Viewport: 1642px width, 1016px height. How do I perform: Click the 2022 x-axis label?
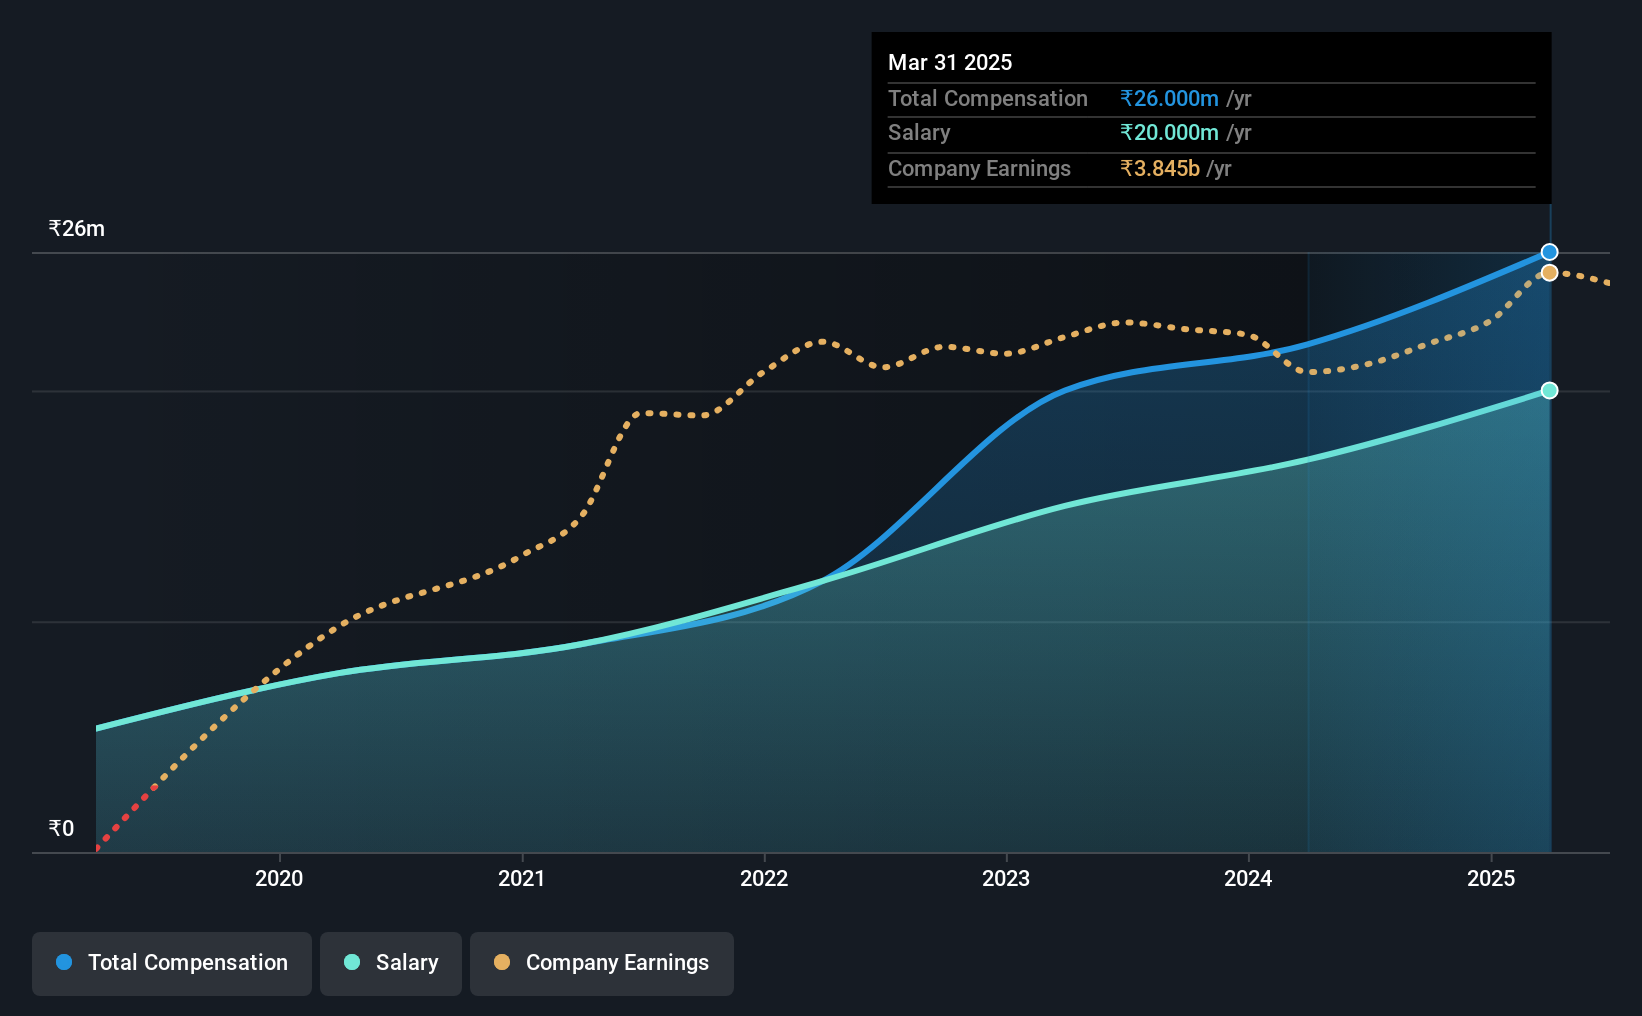(x=764, y=878)
